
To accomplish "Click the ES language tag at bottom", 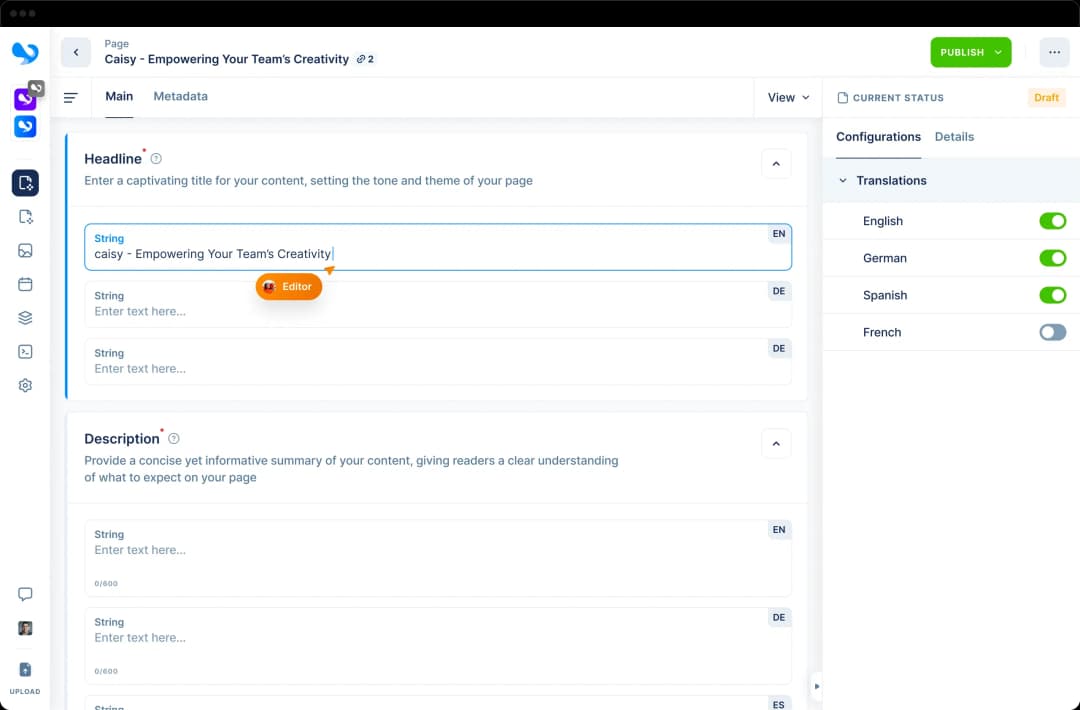I will pos(778,704).
